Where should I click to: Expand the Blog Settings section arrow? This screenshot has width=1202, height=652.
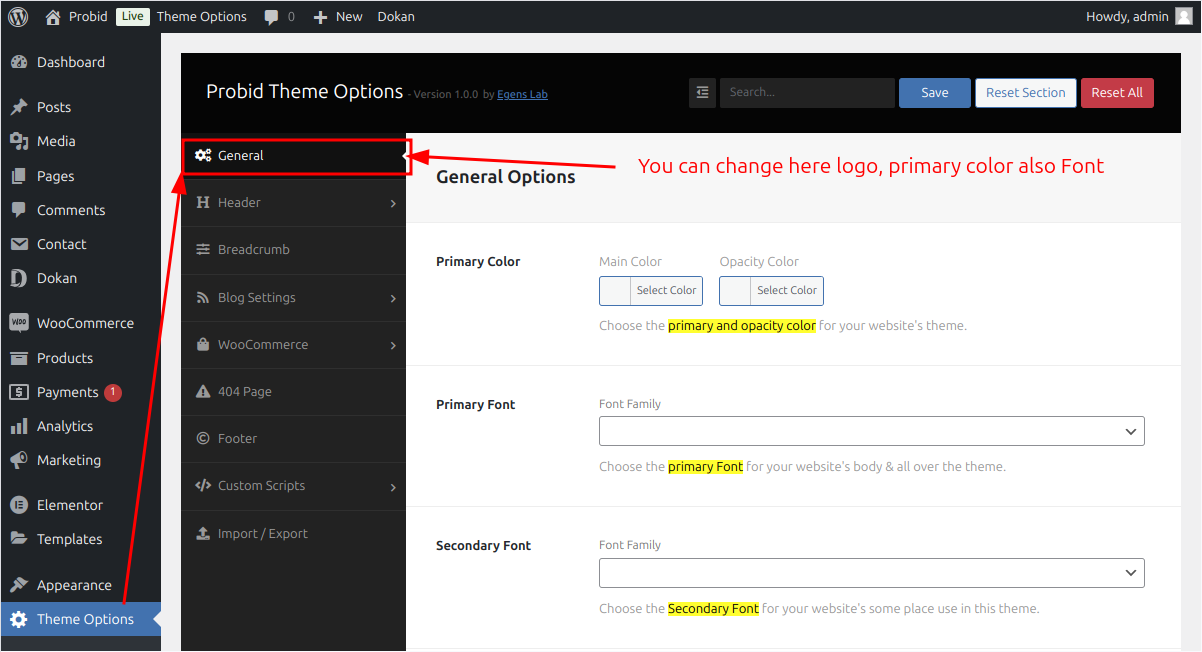point(393,299)
